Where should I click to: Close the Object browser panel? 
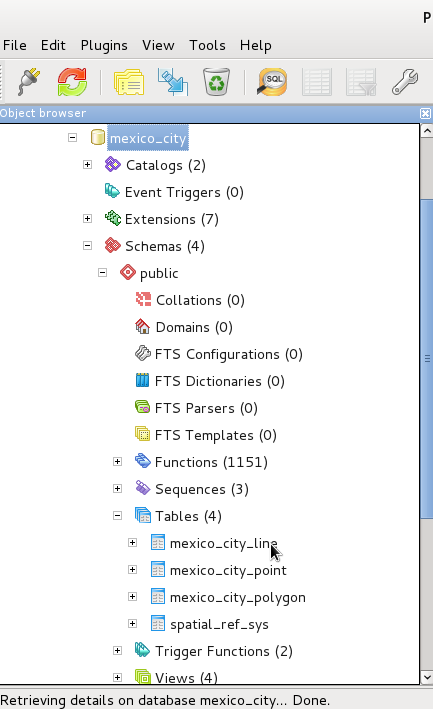coord(425,113)
